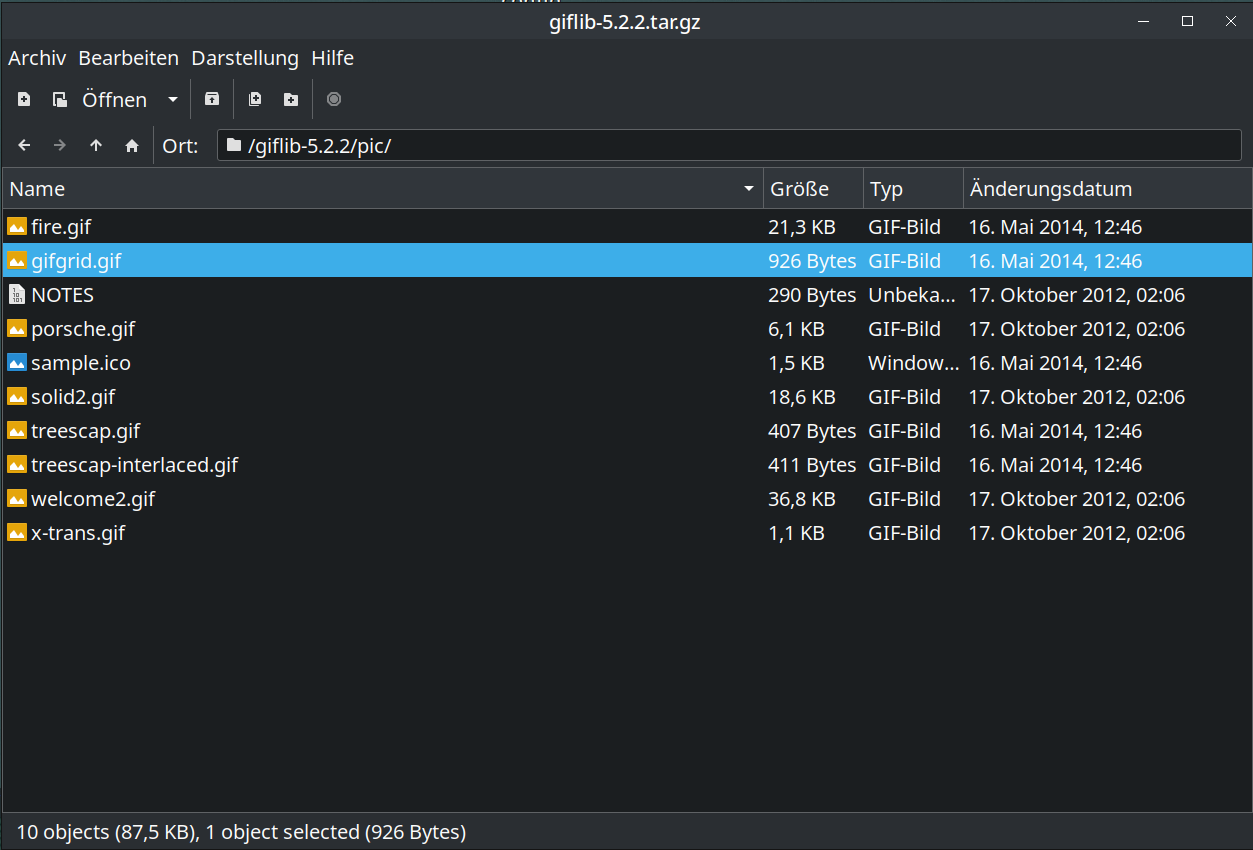Click the Öffnen button in the toolbar

coord(102,99)
